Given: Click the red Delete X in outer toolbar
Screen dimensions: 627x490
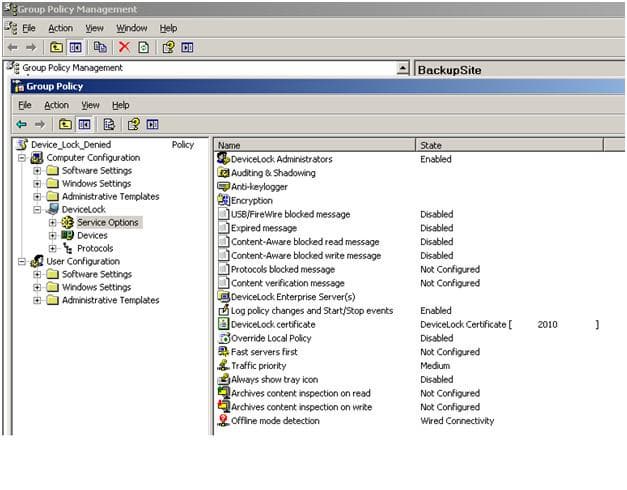Looking at the screenshot, I should click(124, 47).
